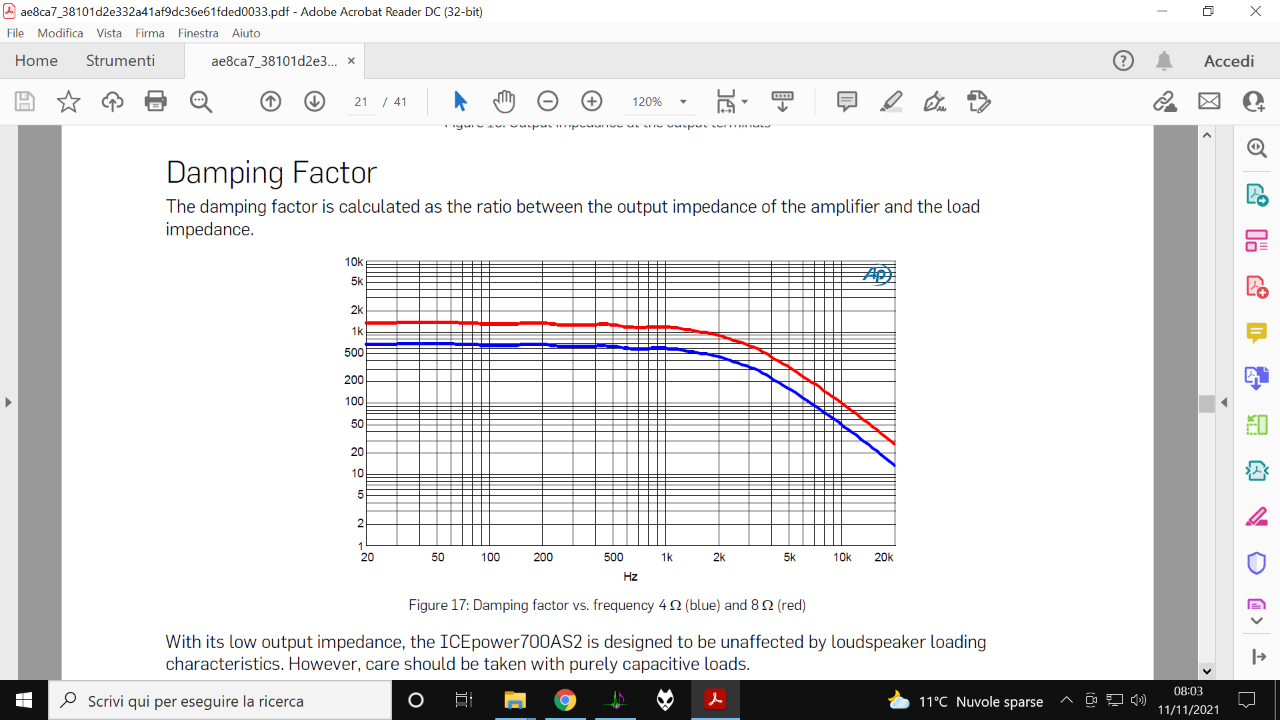The width and height of the screenshot is (1280, 720).
Task: Select the hand pan tool
Action: pyautogui.click(x=504, y=101)
